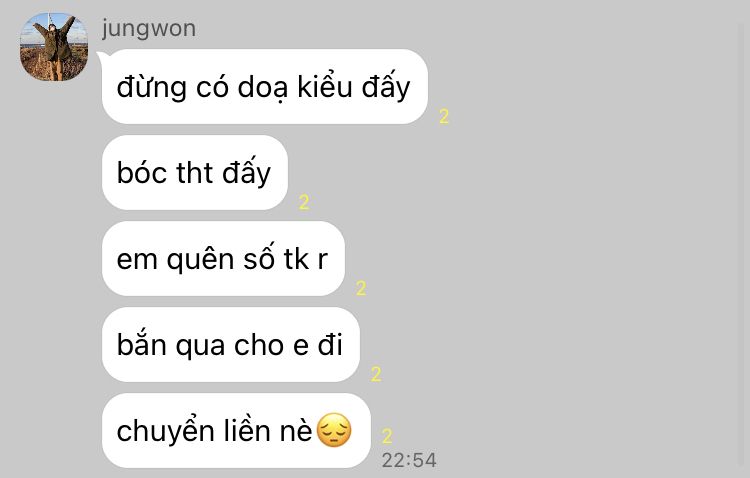Click the sender name jungwon
This screenshot has width=750, height=478.
tap(149, 29)
